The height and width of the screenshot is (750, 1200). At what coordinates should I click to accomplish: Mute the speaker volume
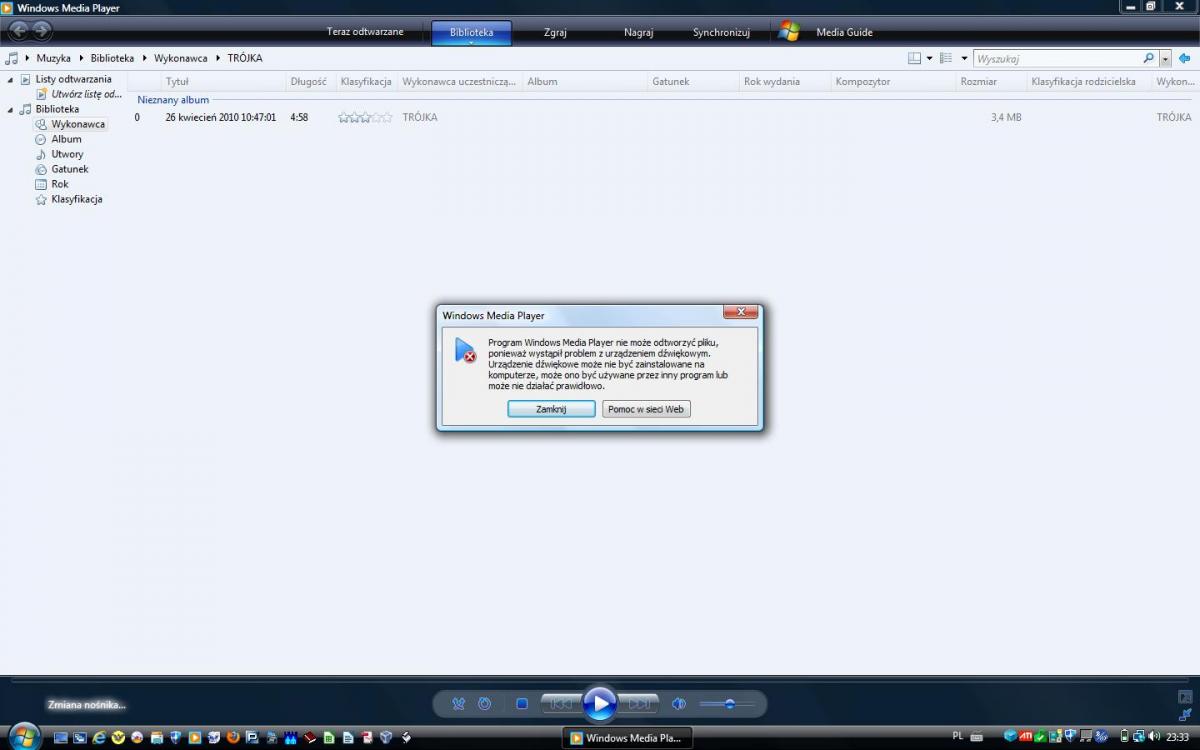(679, 704)
